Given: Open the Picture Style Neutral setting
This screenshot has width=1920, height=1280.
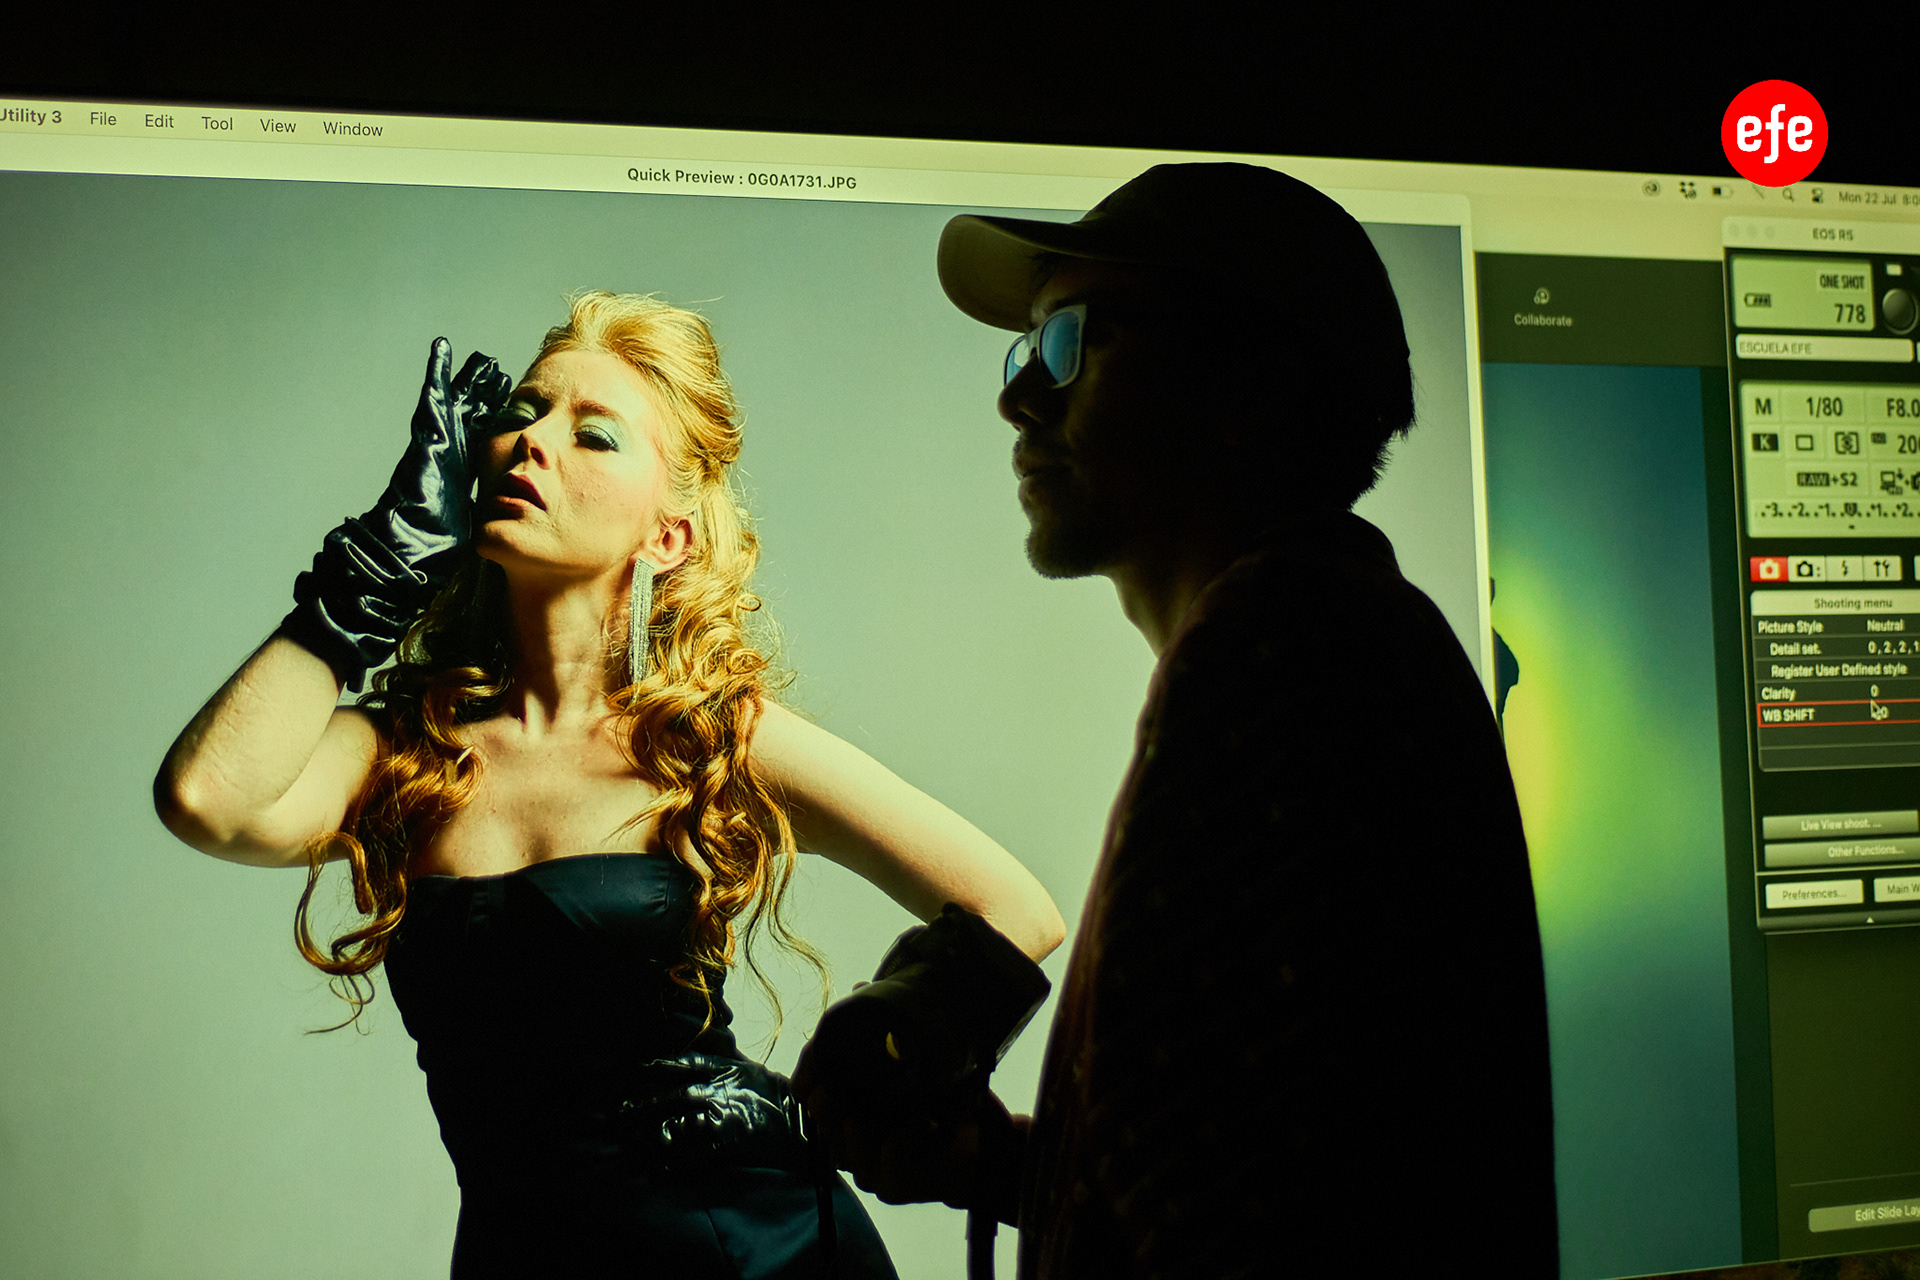Looking at the screenshot, I should (x=1884, y=626).
